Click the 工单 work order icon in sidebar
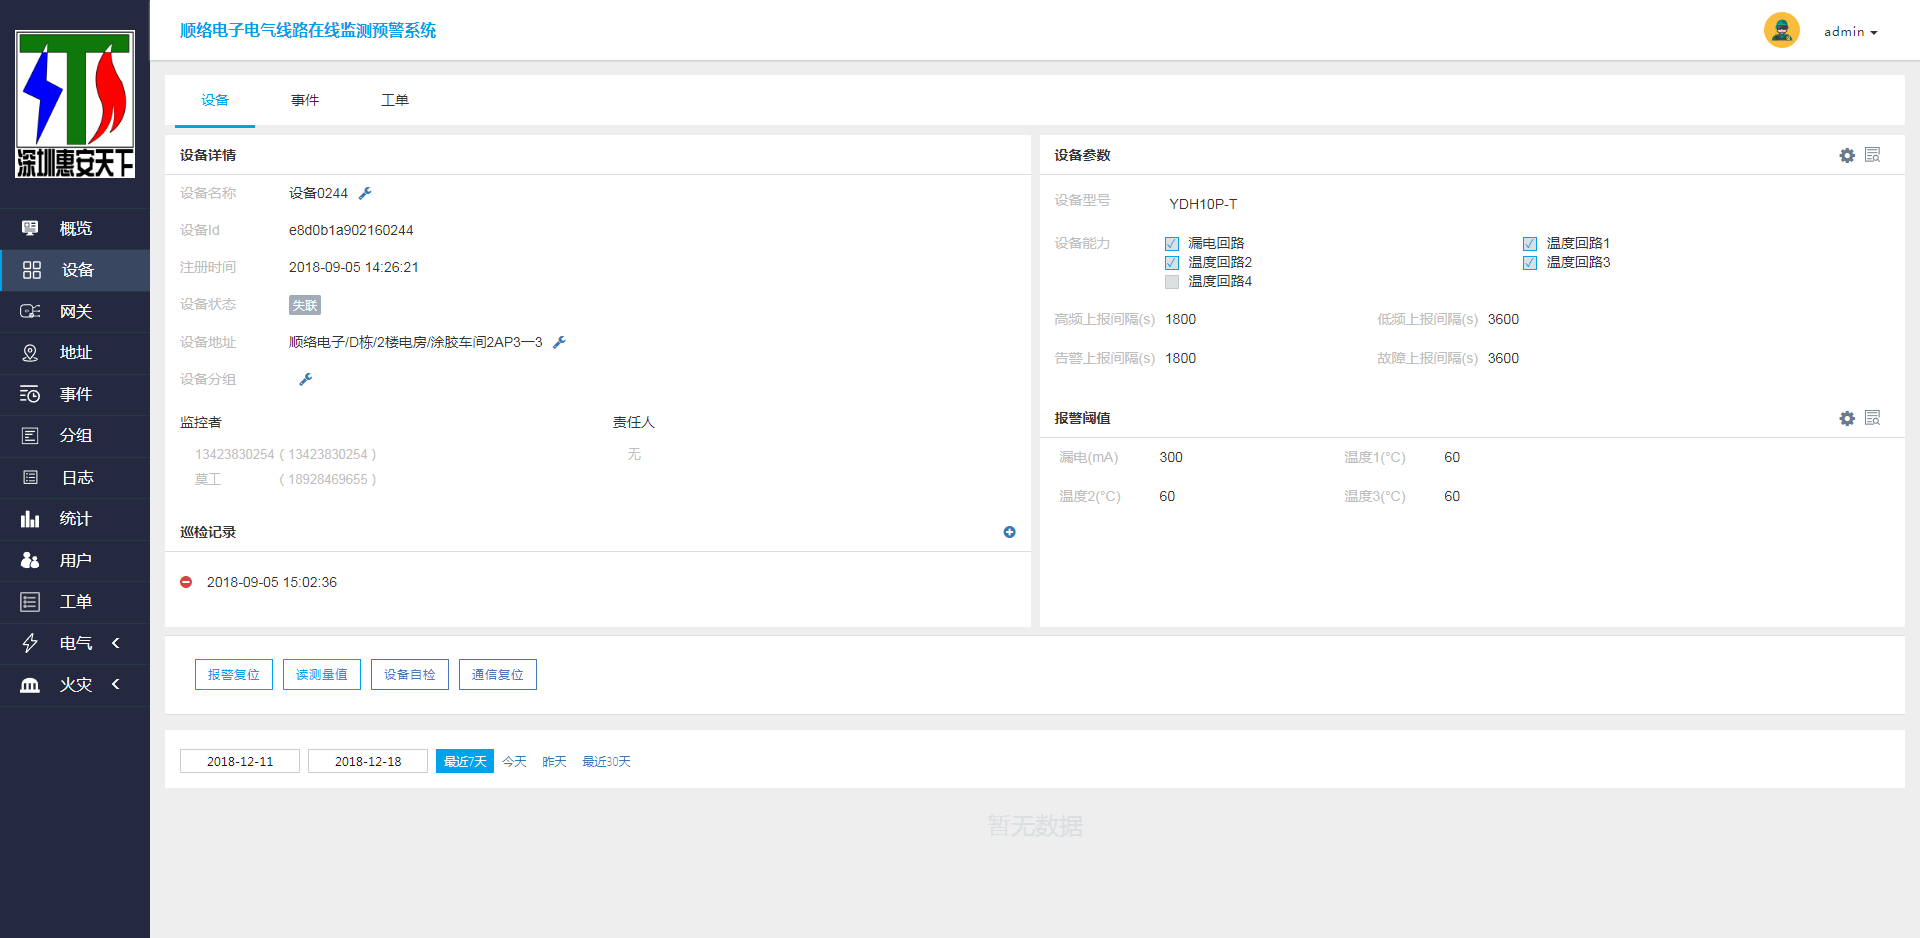The image size is (1920, 938). point(30,602)
